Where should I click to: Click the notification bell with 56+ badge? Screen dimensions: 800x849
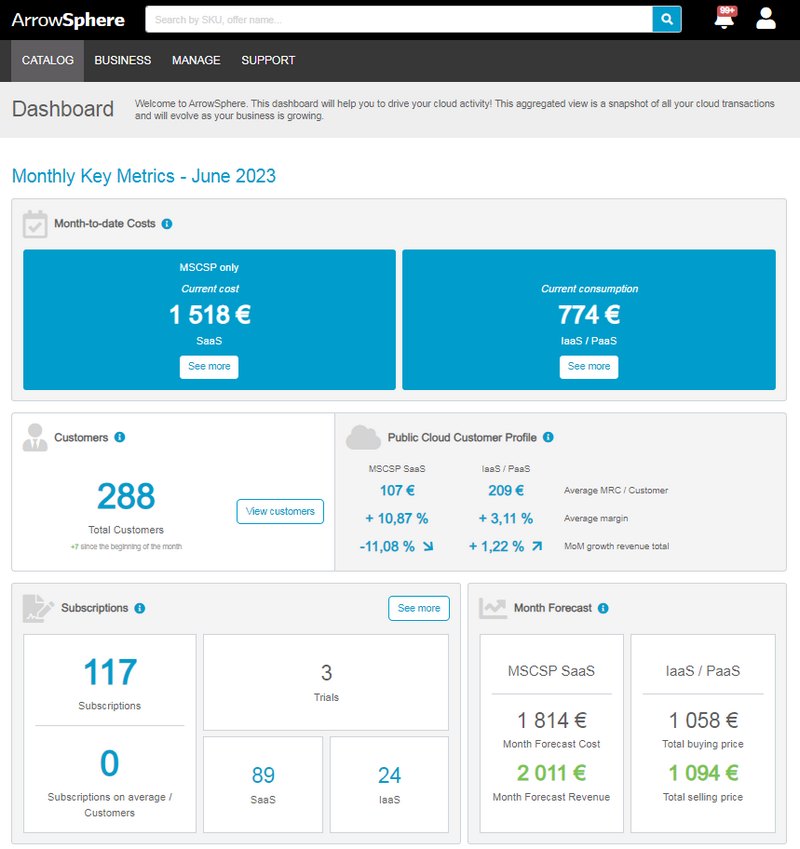click(723, 18)
